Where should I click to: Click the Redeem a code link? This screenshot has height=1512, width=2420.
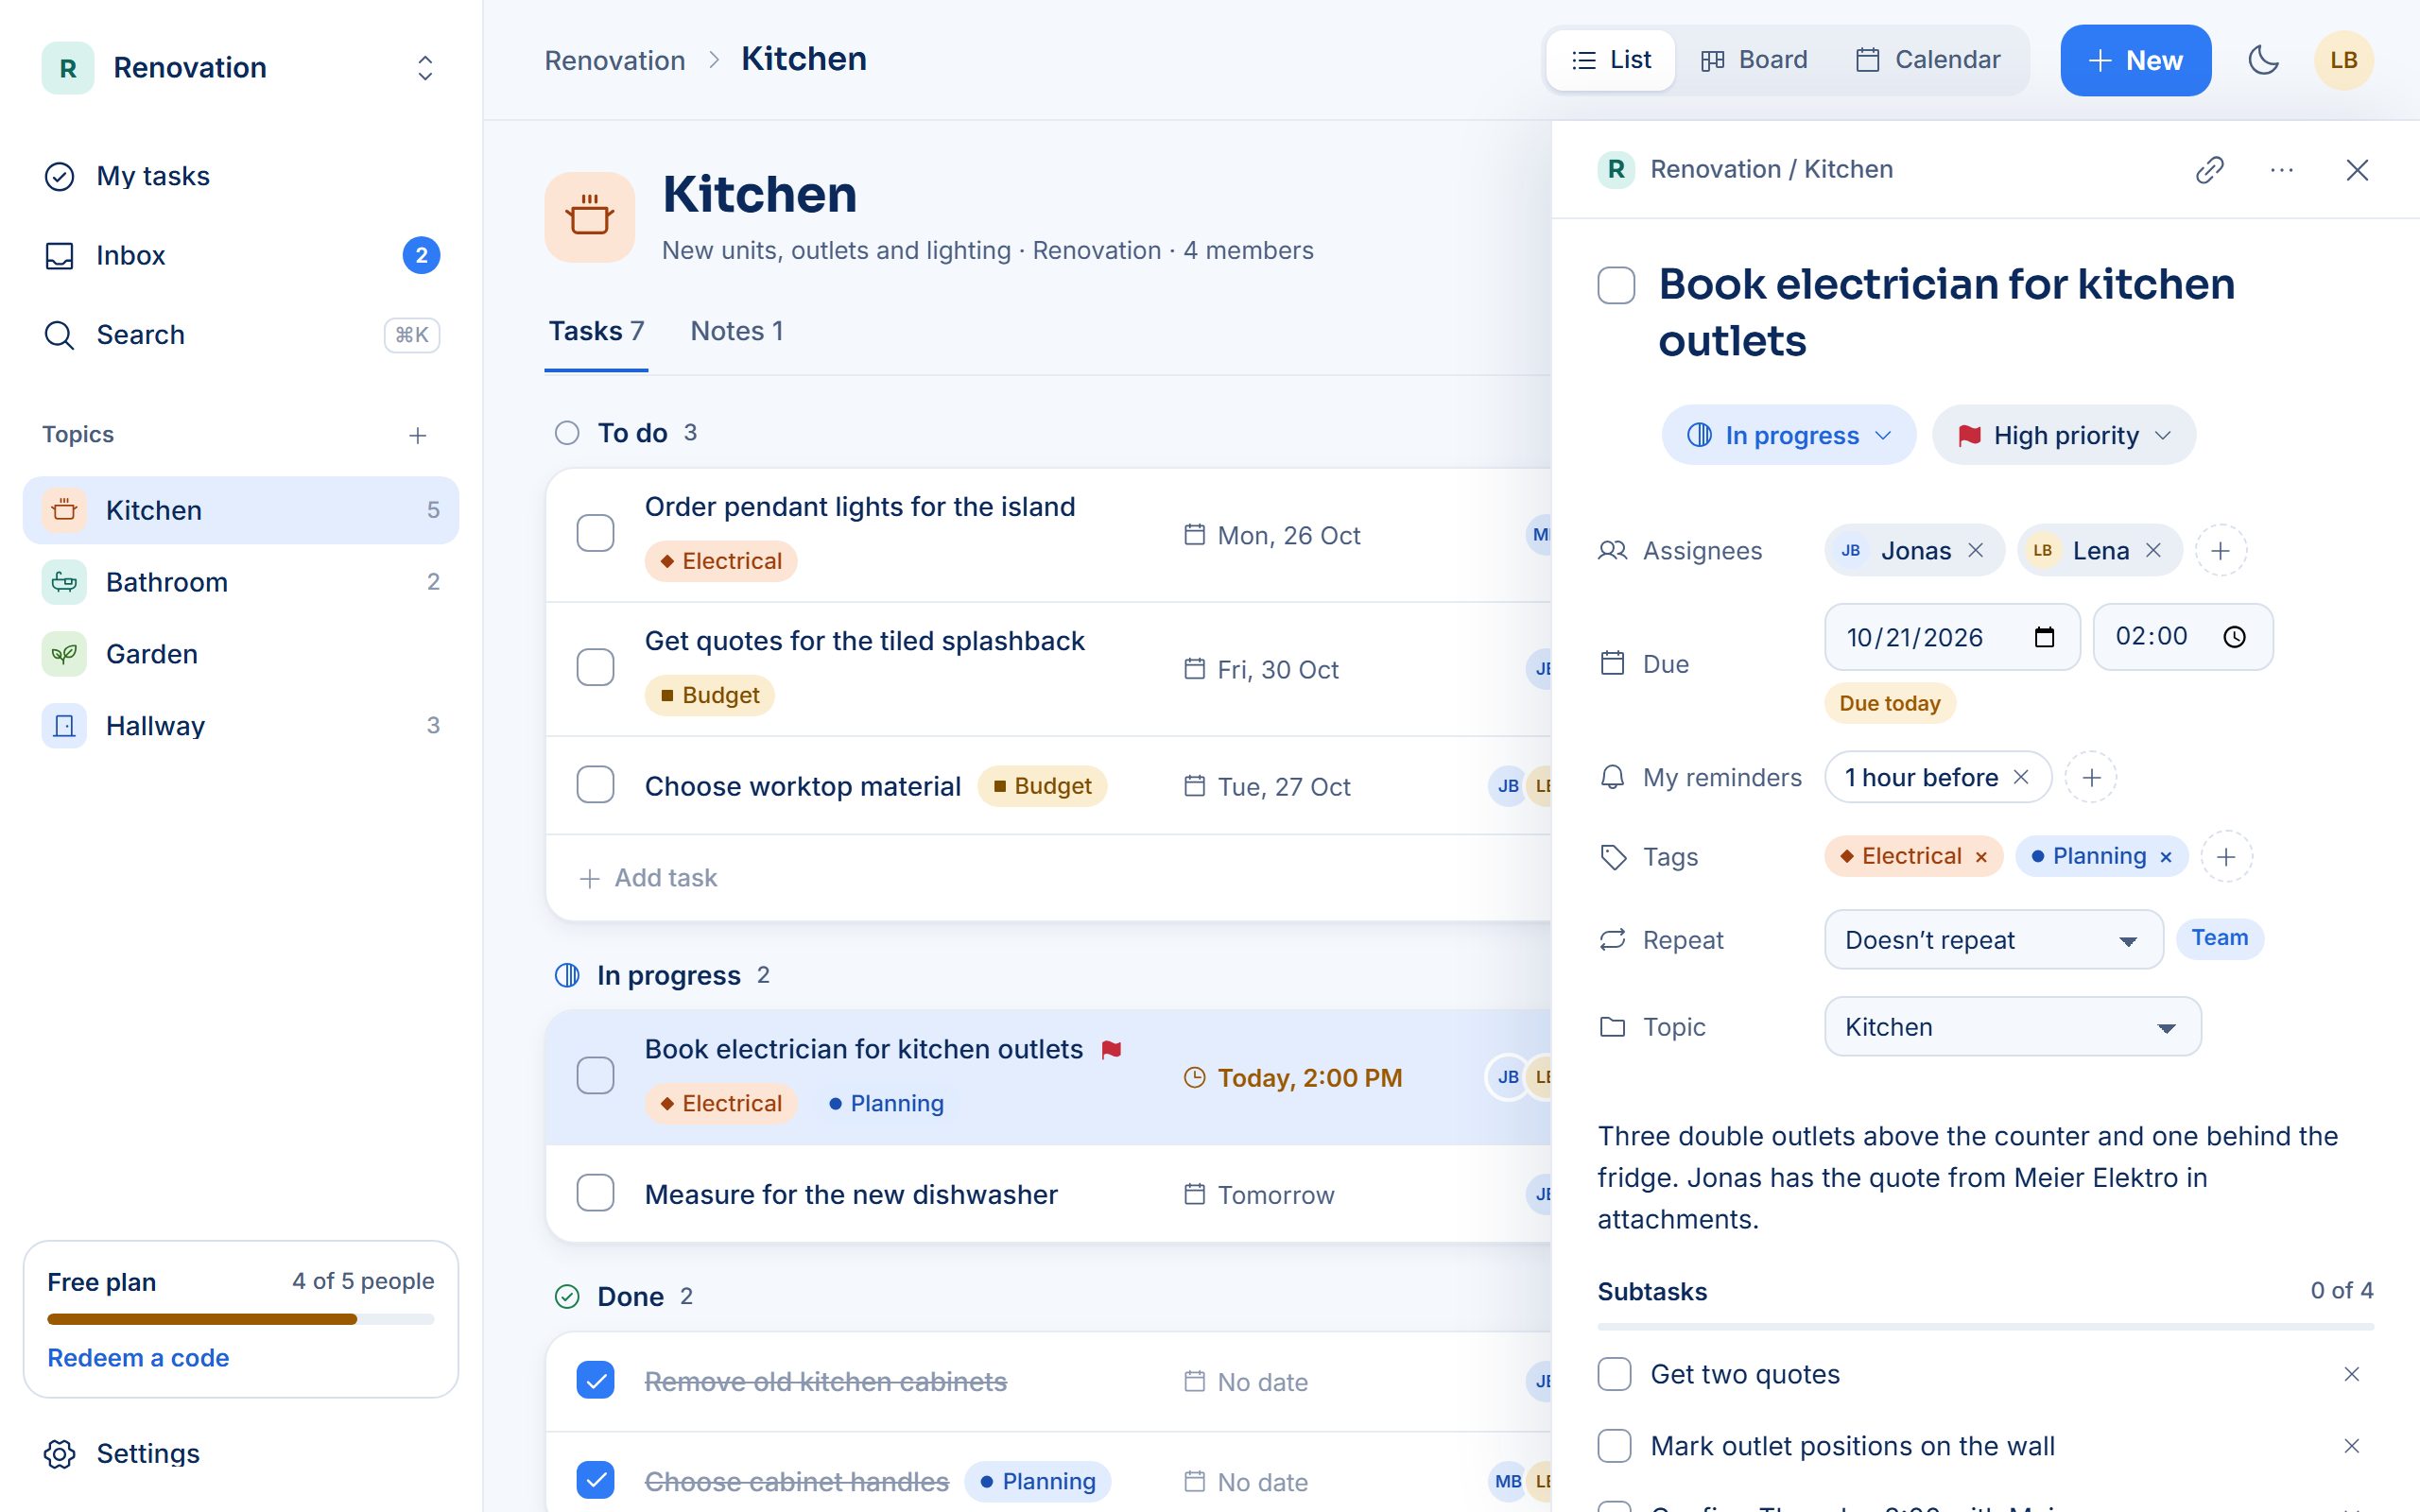(x=138, y=1358)
